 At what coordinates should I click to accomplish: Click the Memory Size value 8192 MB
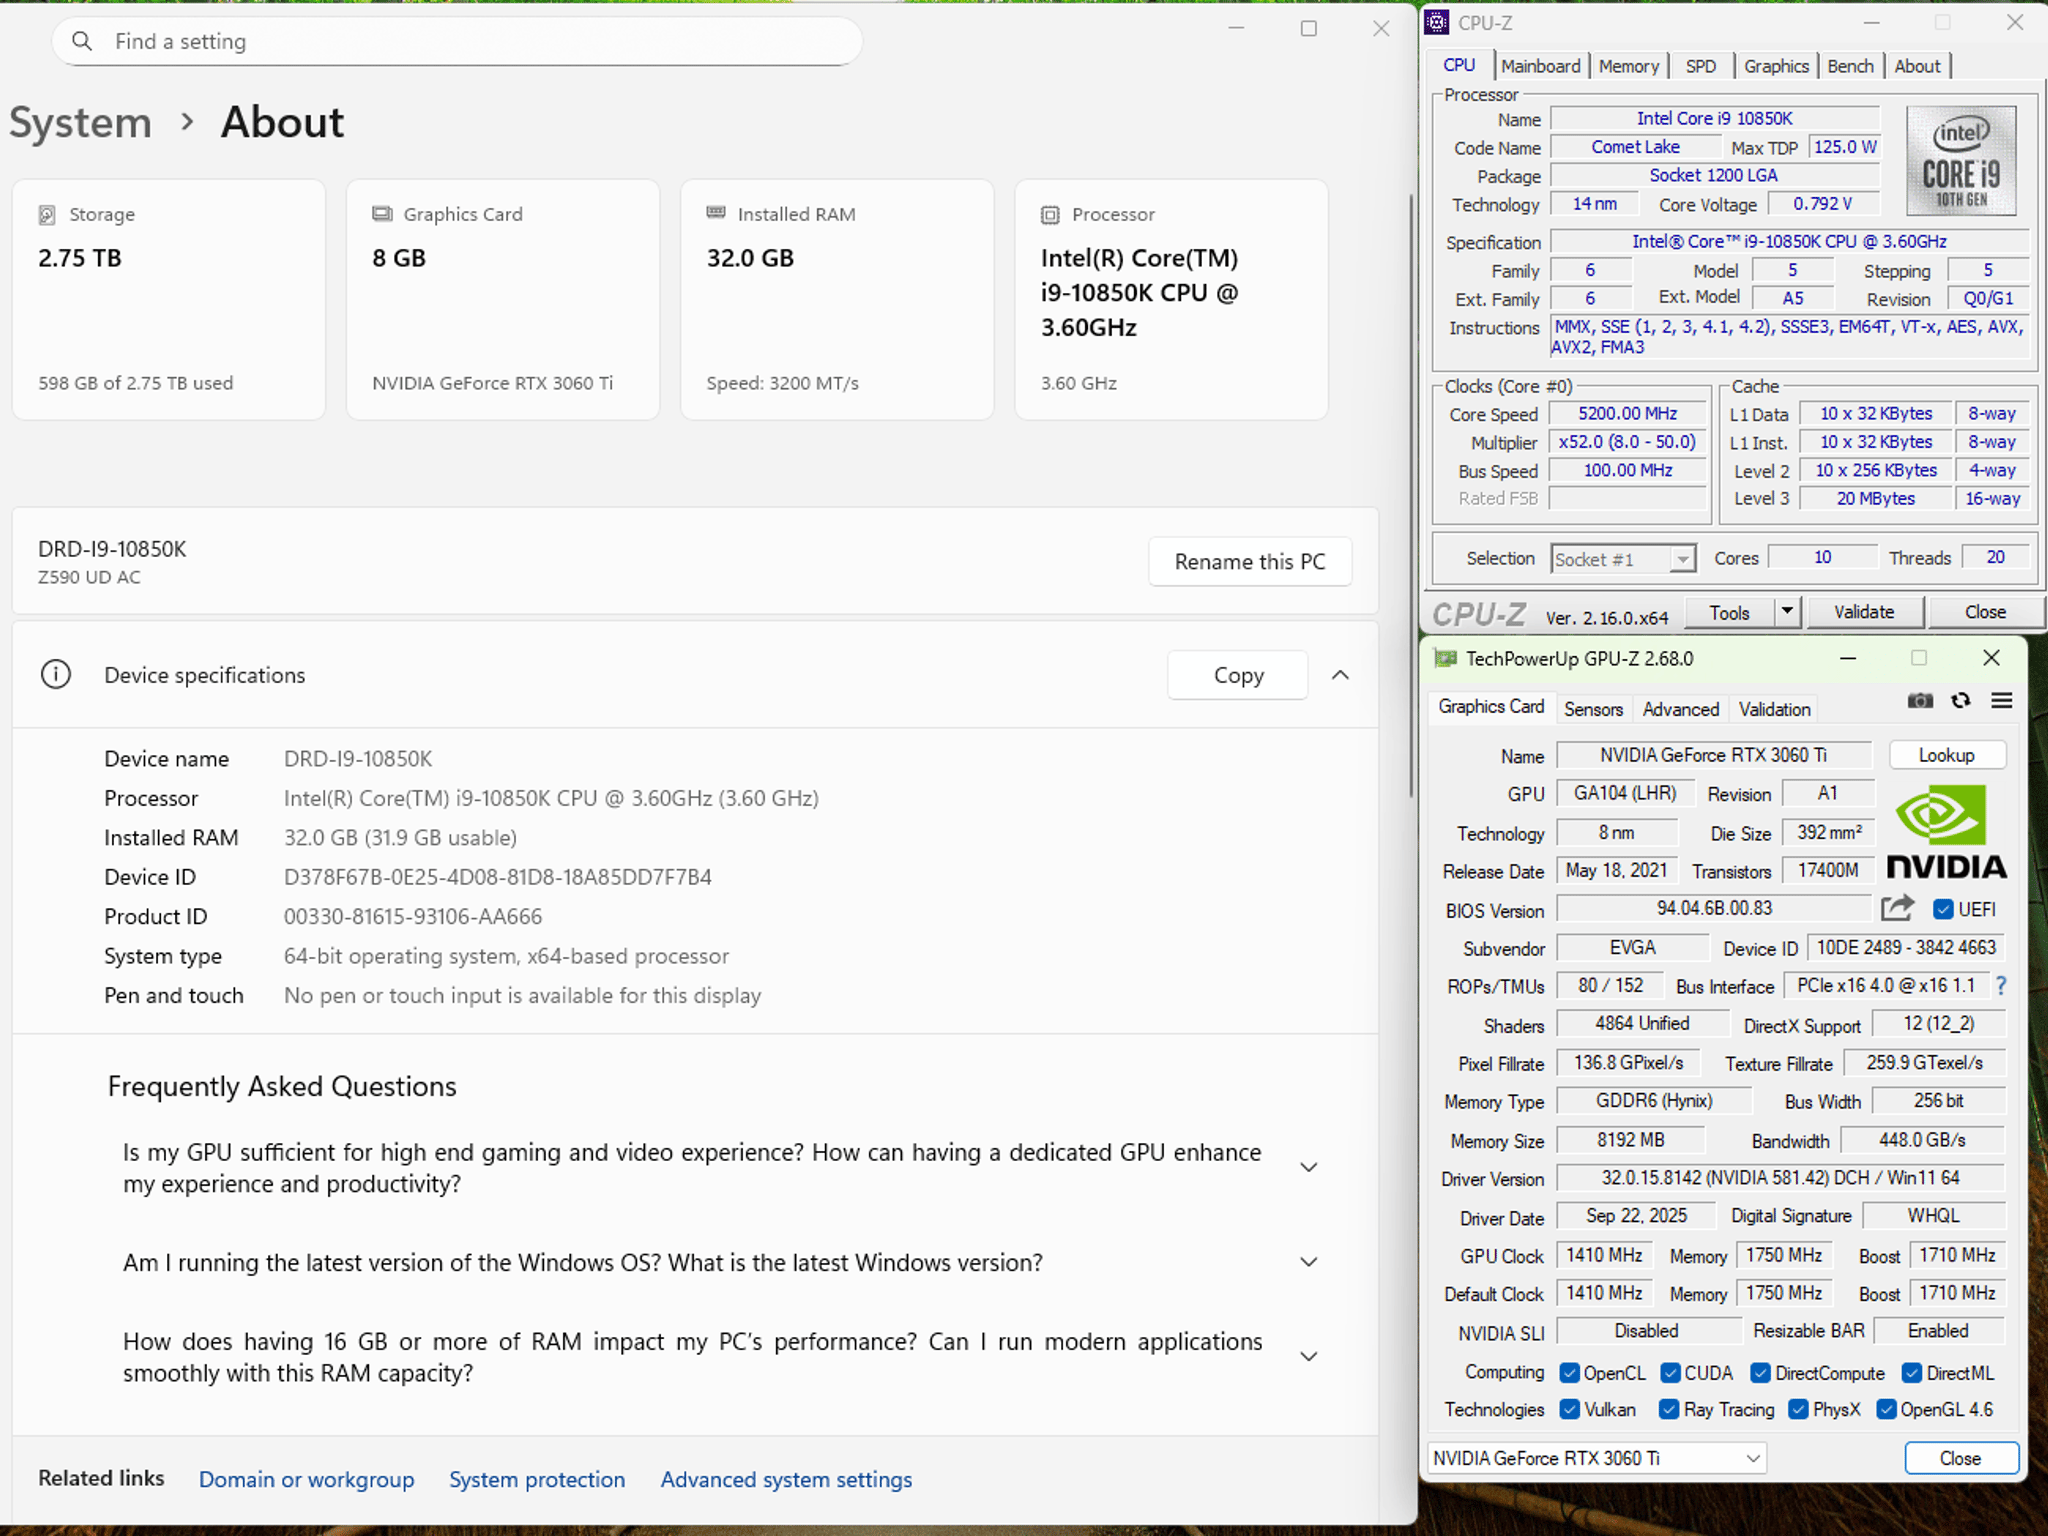pyautogui.click(x=1630, y=1140)
